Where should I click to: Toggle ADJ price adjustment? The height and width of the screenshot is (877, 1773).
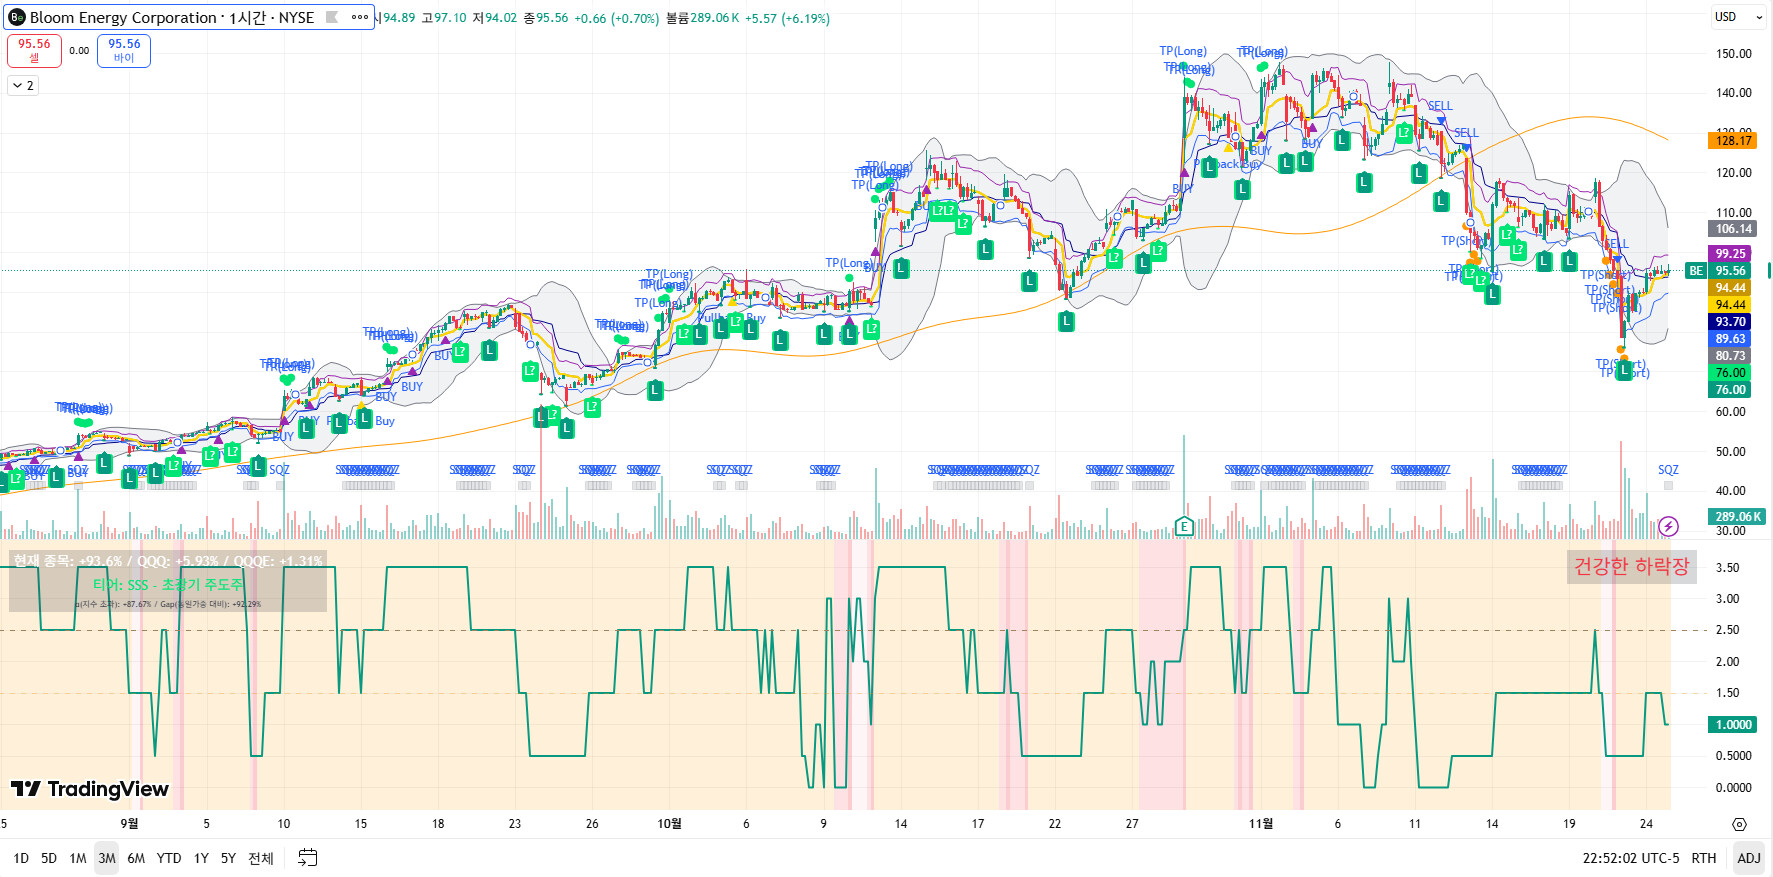pos(1748,858)
